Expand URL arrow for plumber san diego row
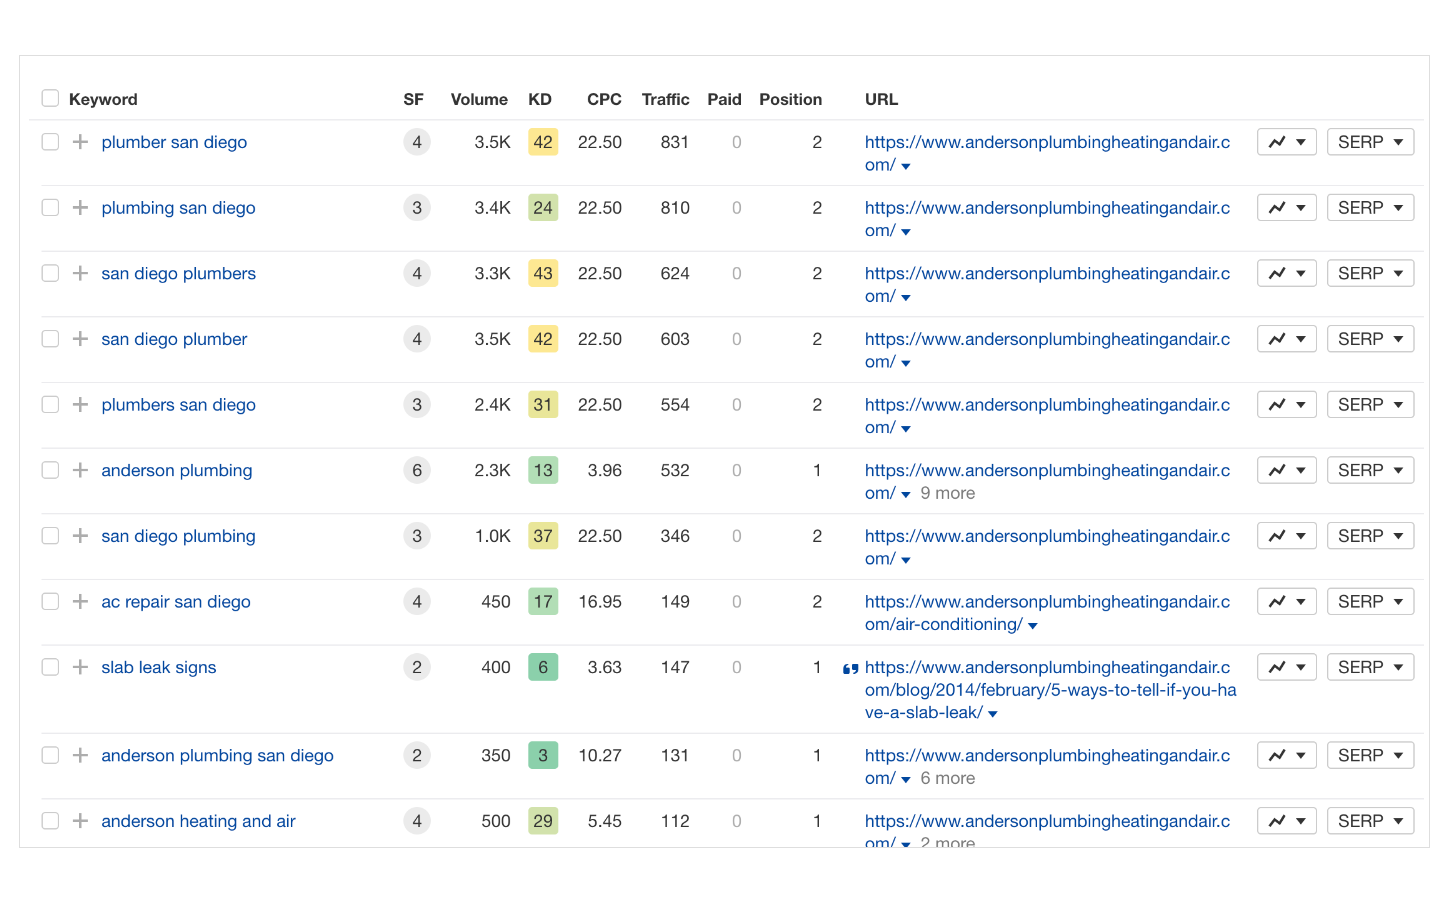 tap(906, 167)
